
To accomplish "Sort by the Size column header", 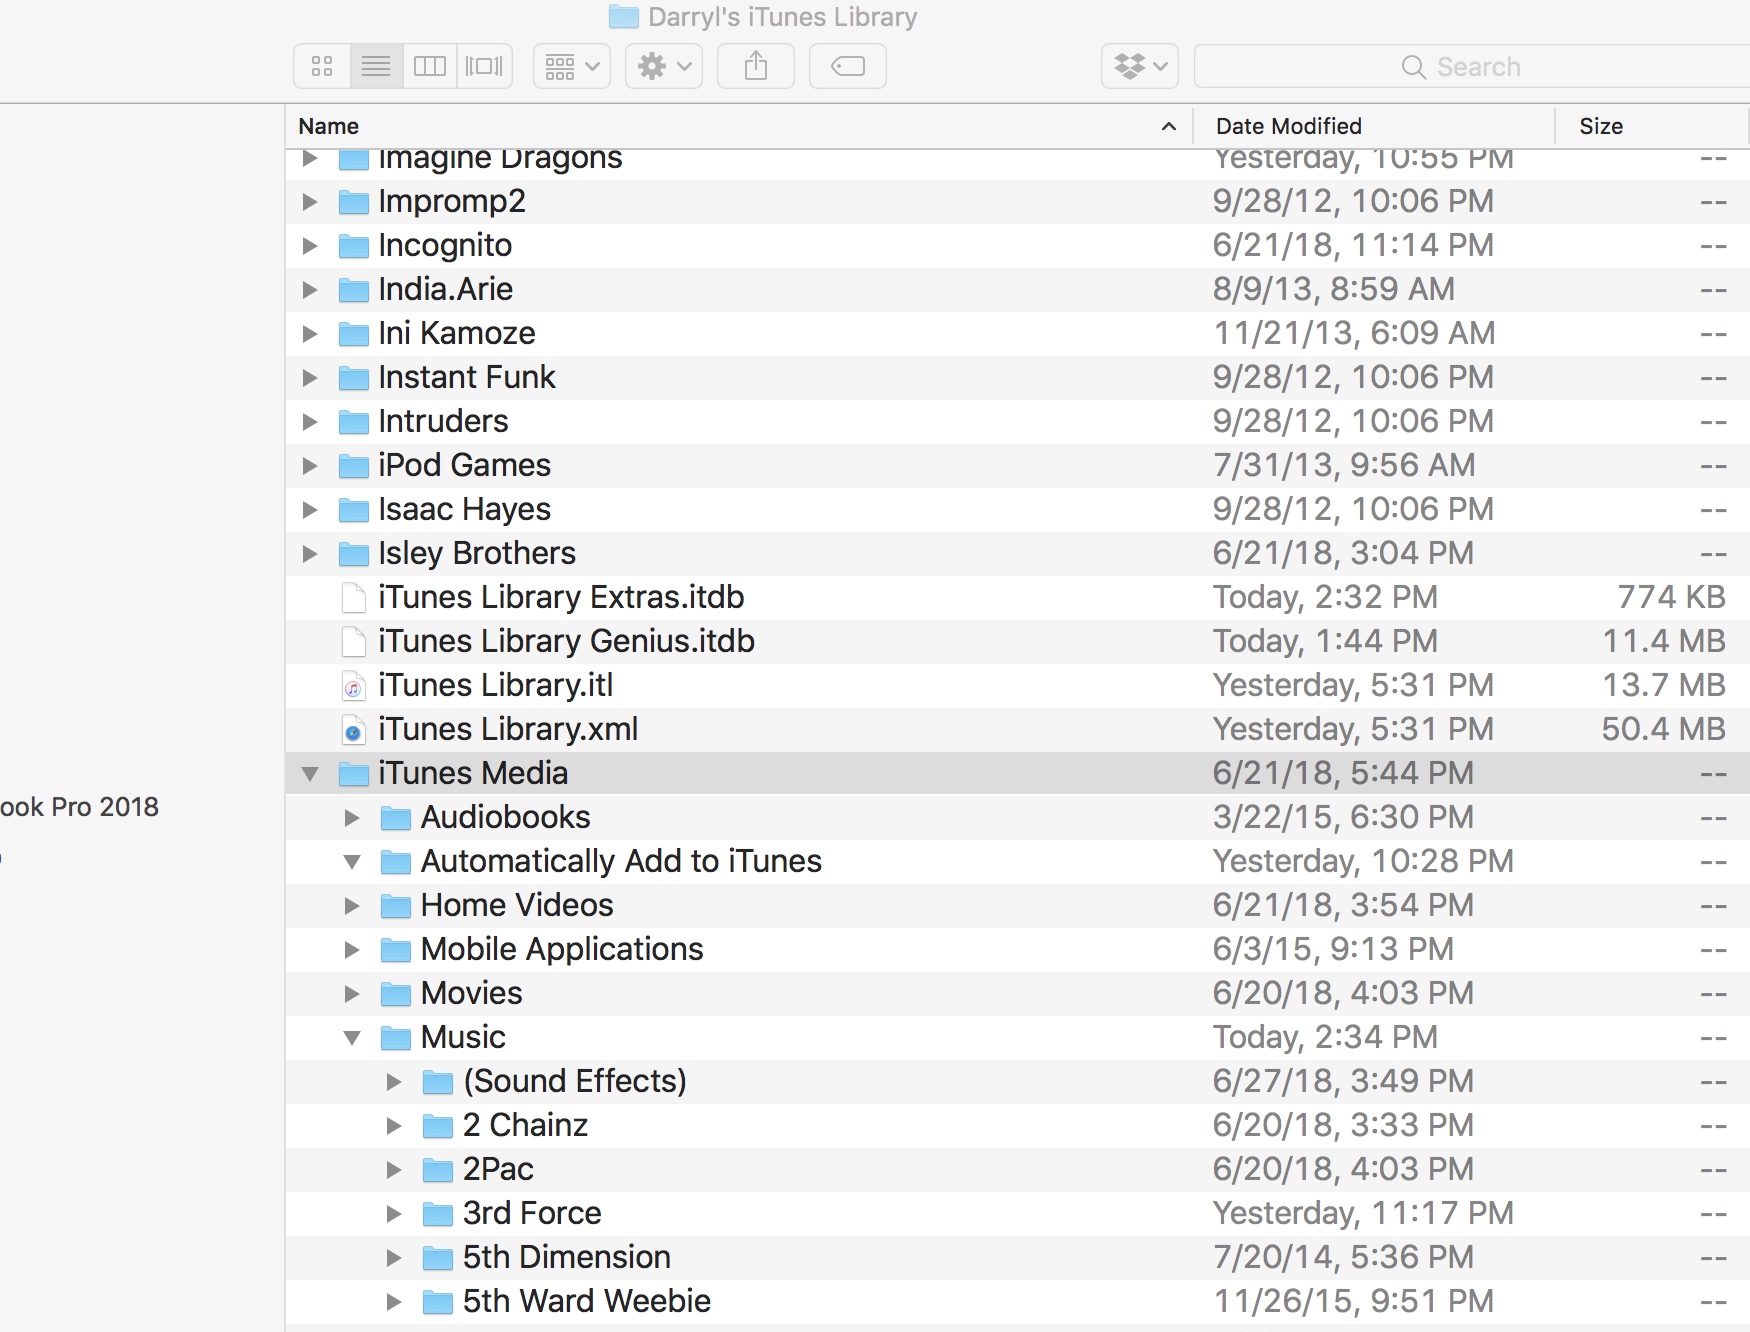I will point(1652,126).
